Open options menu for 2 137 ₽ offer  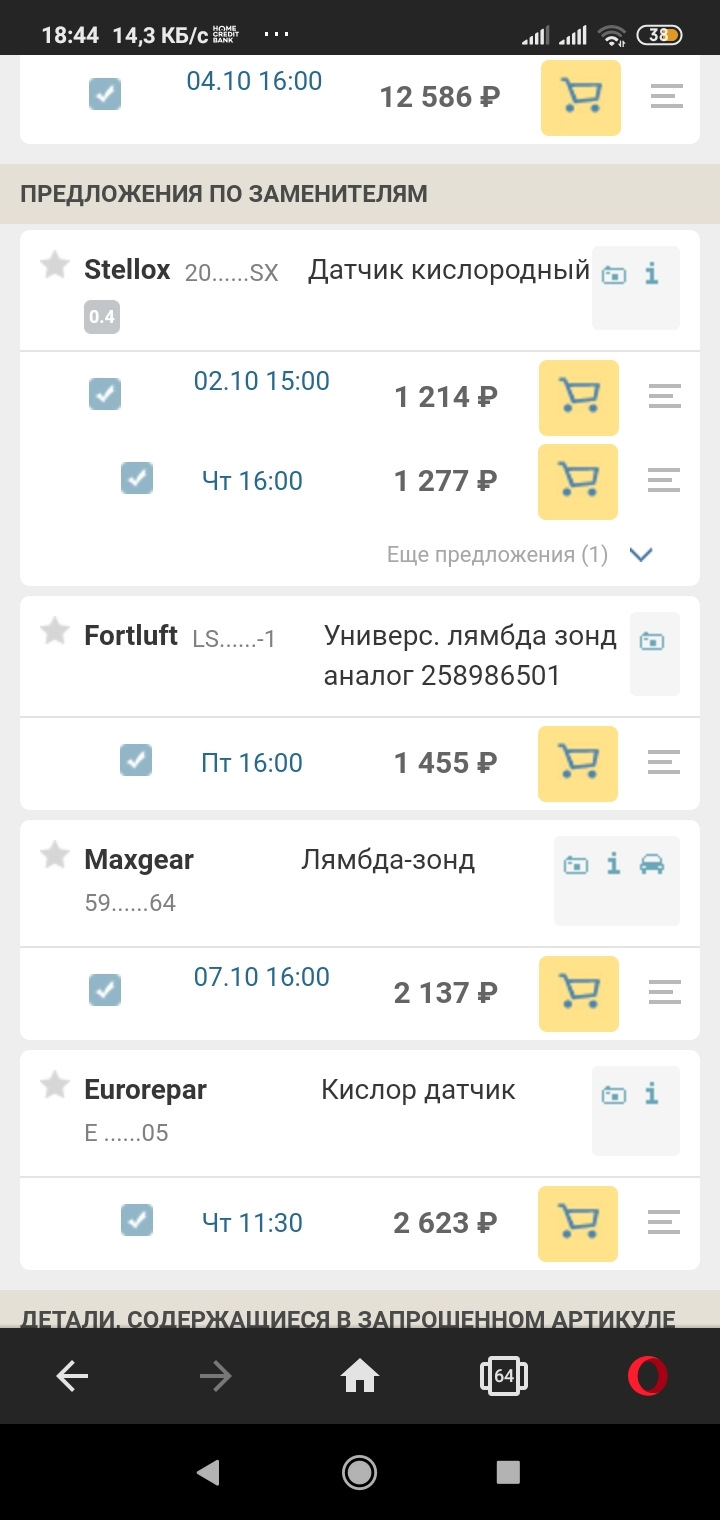click(x=665, y=992)
